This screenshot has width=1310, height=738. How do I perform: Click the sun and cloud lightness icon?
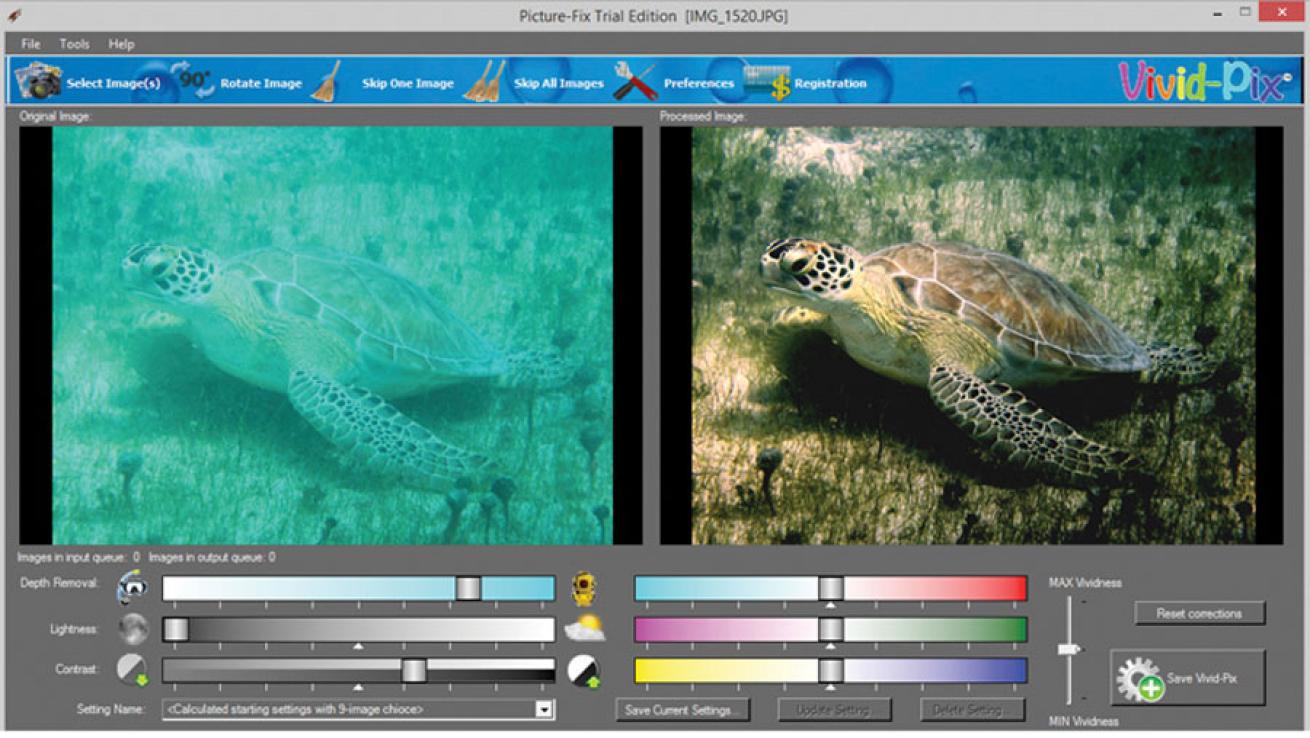(x=584, y=629)
